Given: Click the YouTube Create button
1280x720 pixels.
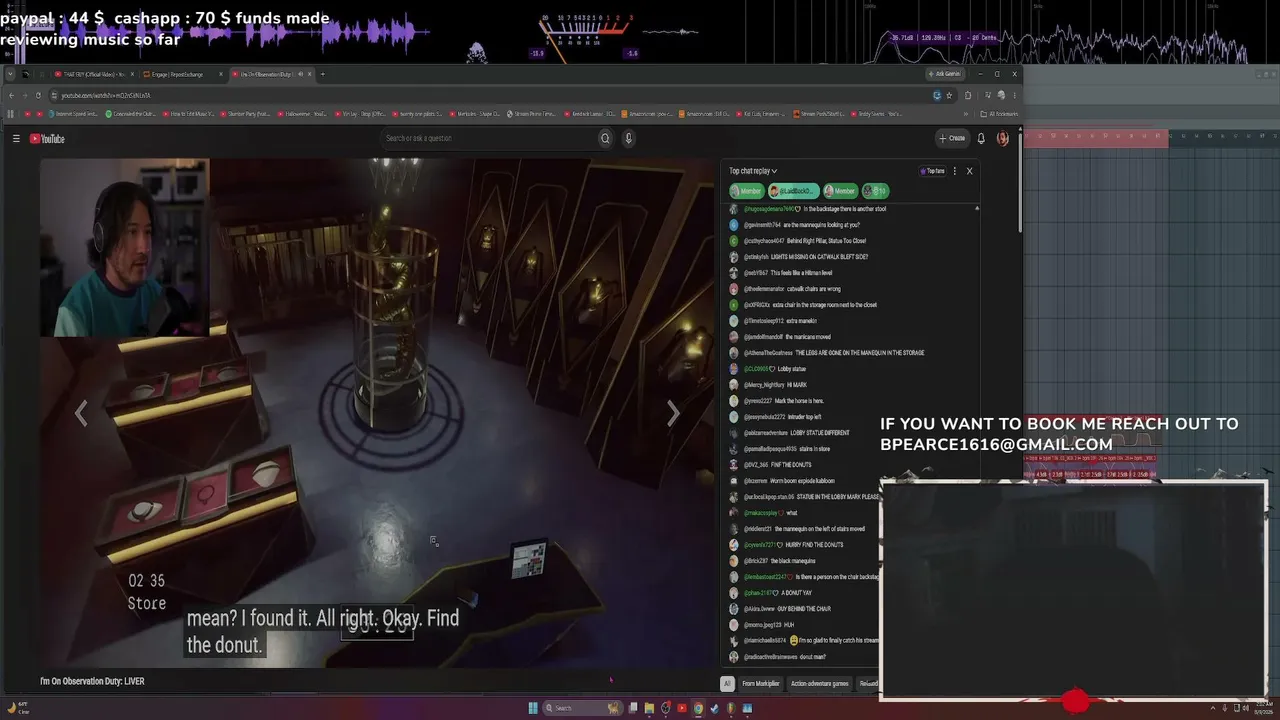Looking at the screenshot, I should [x=952, y=138].
